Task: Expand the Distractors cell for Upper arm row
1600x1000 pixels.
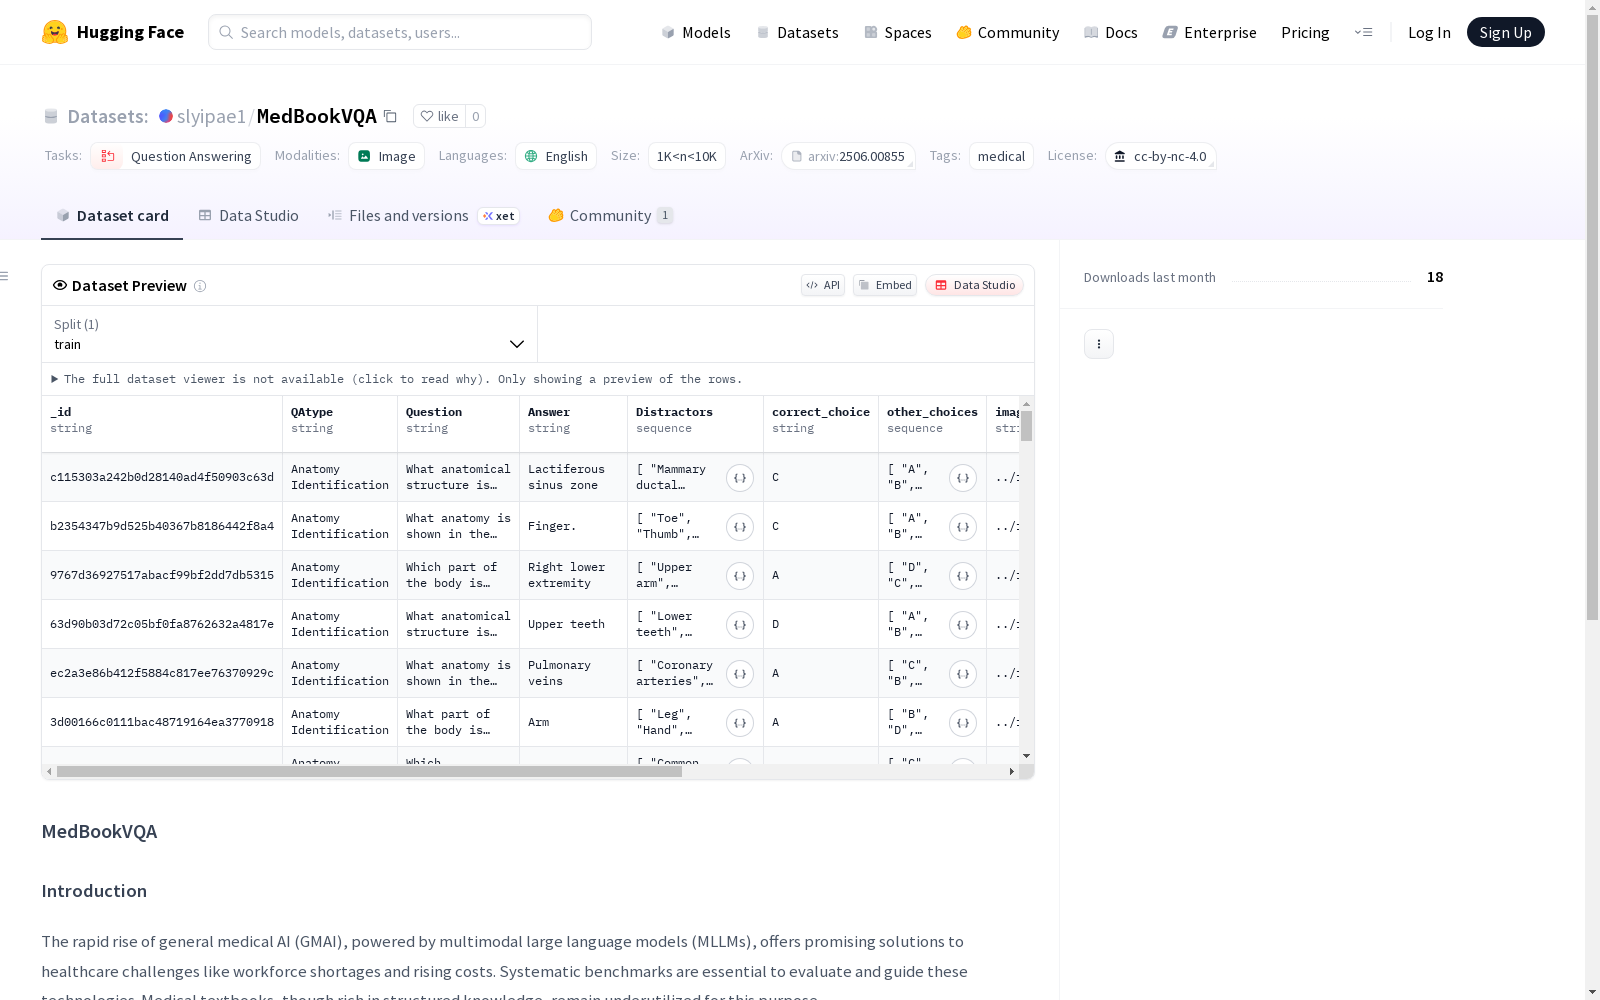Action: [x=740, y=576]
